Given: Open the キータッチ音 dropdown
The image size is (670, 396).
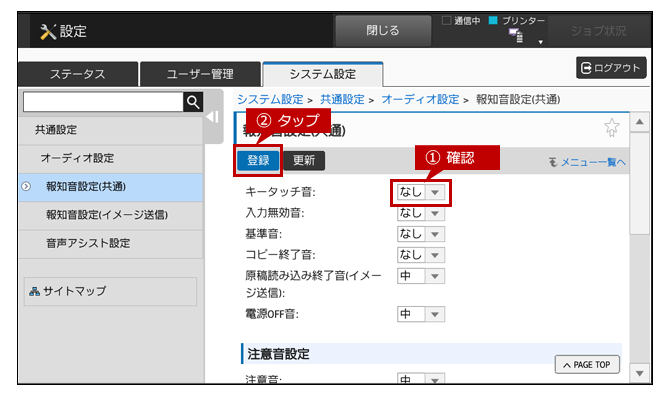Looking at the screenshot, I should (421, 193).
